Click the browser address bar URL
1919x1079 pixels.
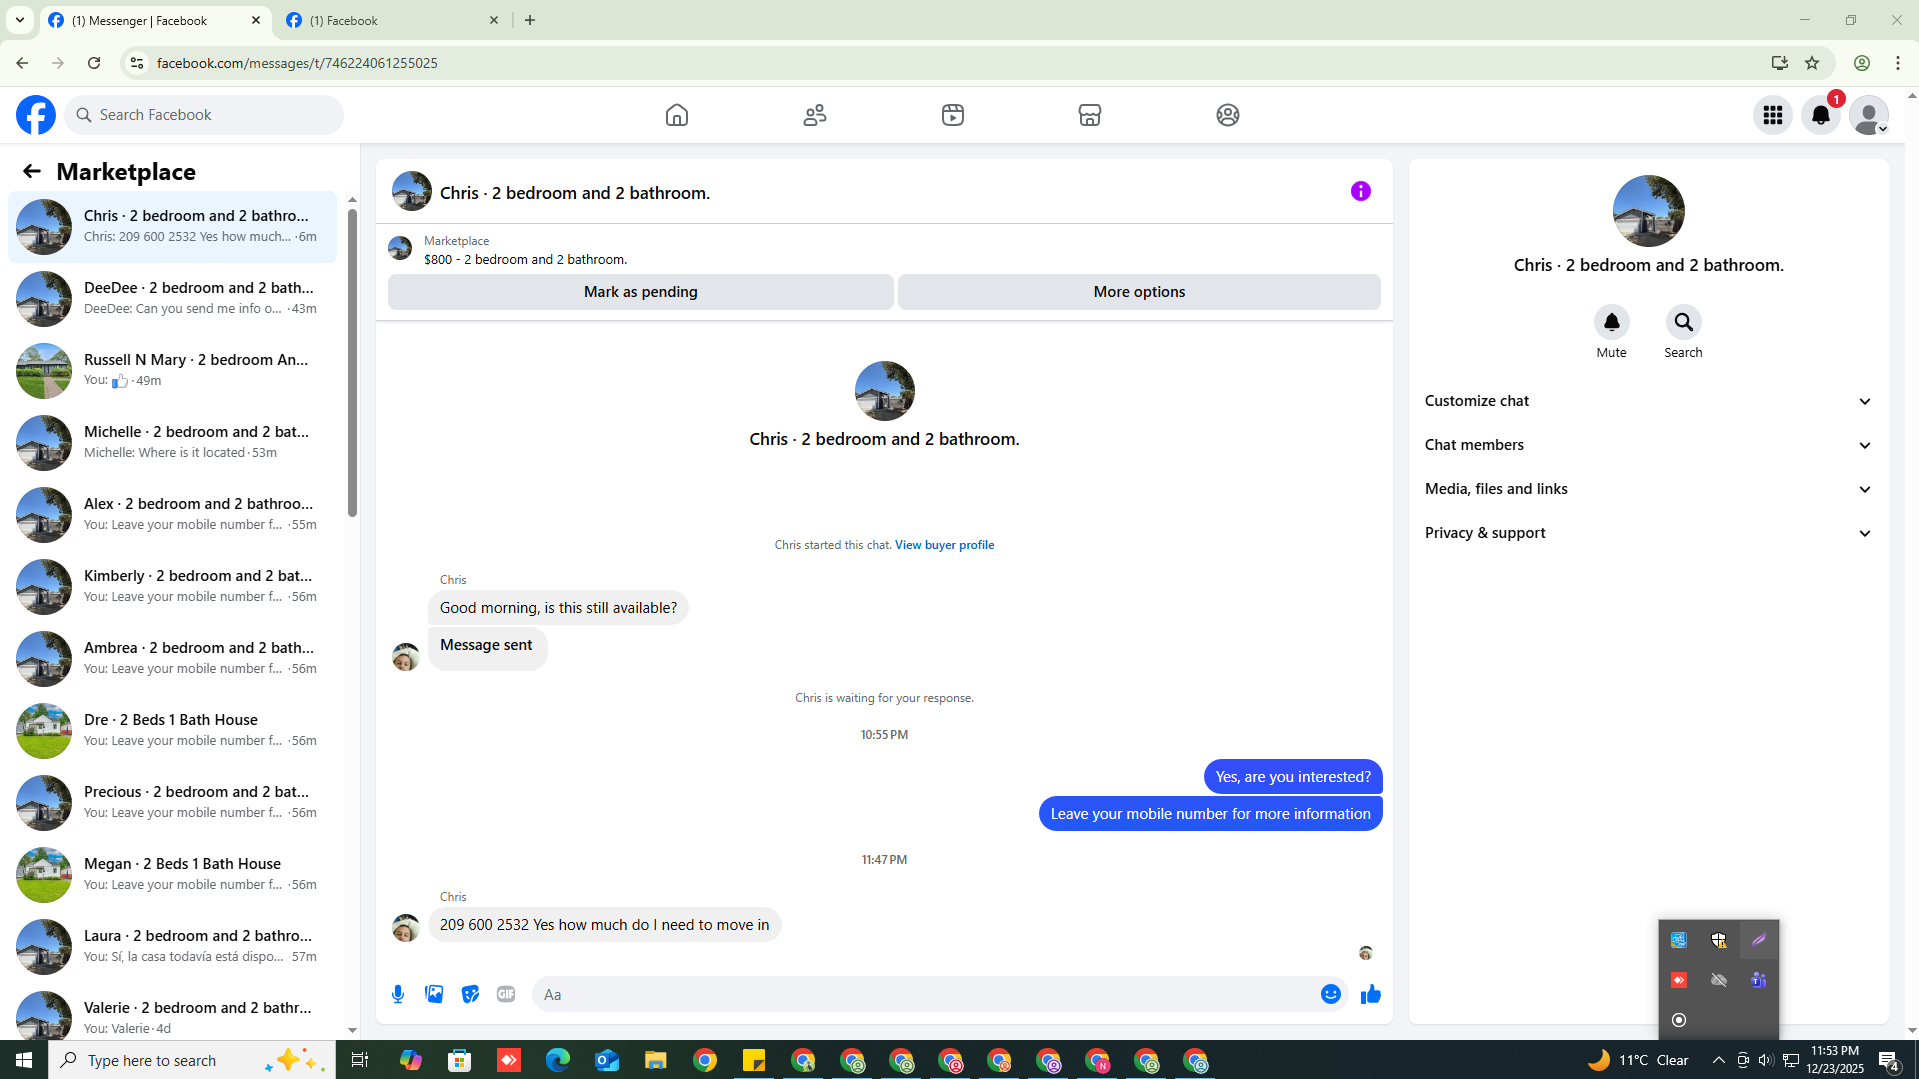pos(297,63)
